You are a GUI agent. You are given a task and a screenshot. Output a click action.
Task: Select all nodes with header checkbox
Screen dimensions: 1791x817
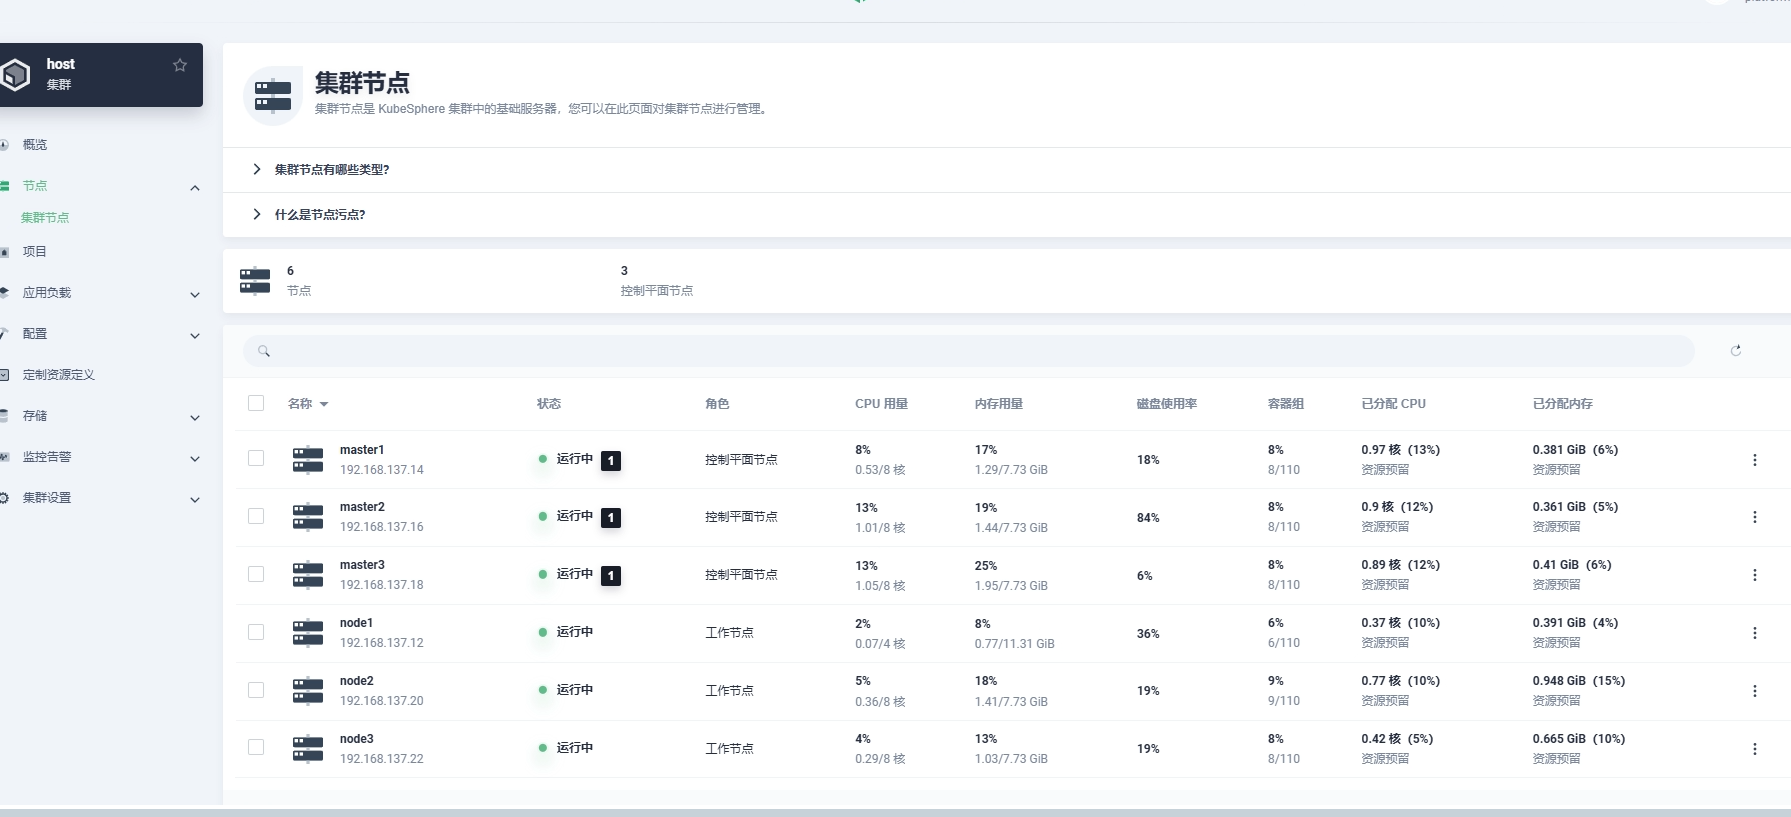pos(256,403)
